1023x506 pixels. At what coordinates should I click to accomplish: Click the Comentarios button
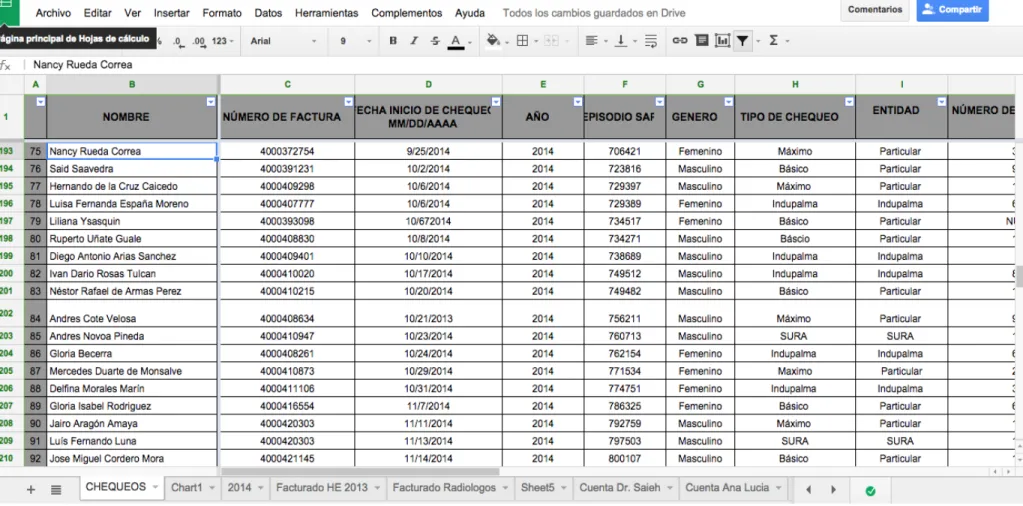pos(875,10)
